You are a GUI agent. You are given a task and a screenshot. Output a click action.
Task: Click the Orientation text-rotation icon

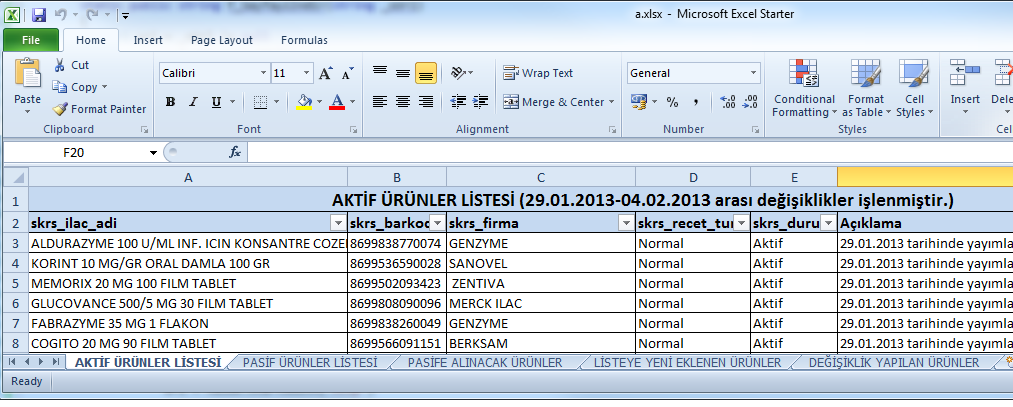(459, 73)
